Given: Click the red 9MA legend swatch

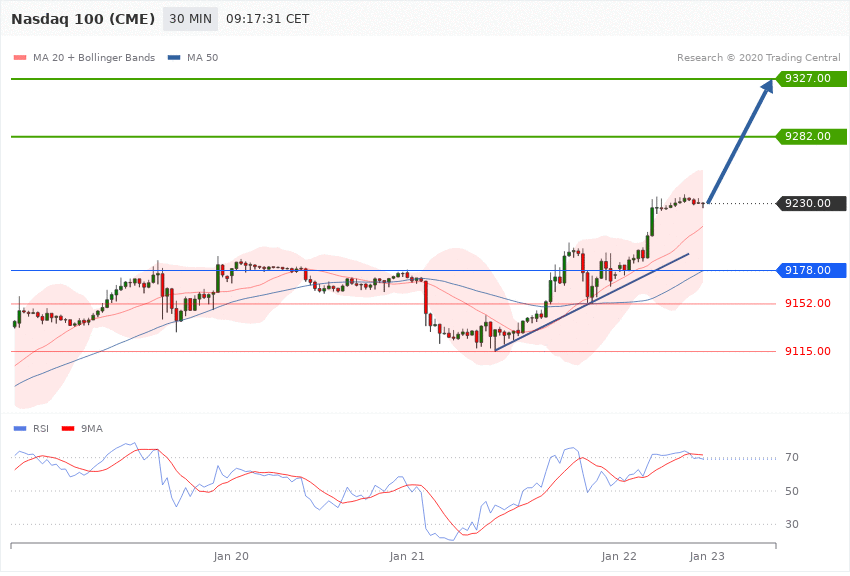Looking at the screenshot, I should pyautogui.click(x=68, y=429).
